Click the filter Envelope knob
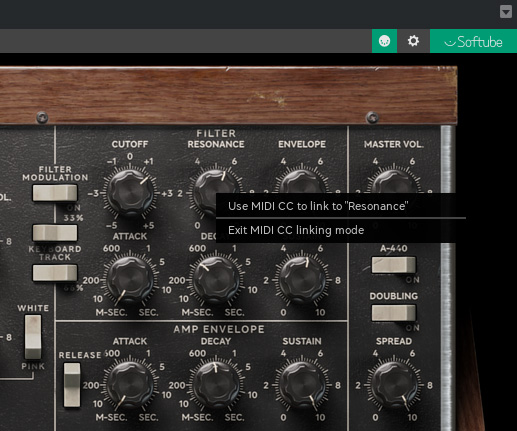The width and height of the screenshot is (517, 431). (302, 182)
